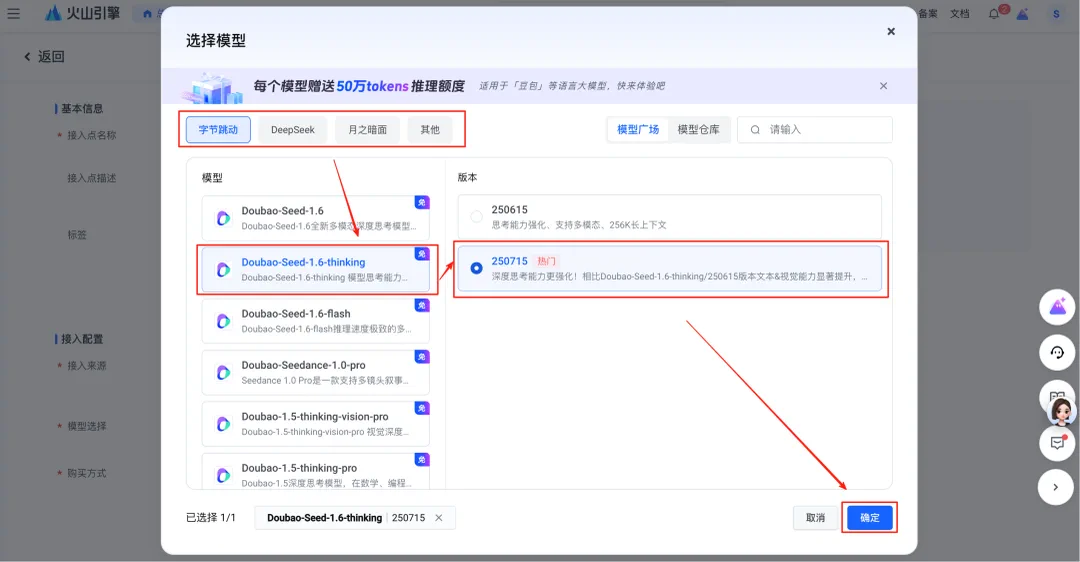
Task: Open the customer service headset icon
Action: pyautogui.click(x=1057, y=353)
